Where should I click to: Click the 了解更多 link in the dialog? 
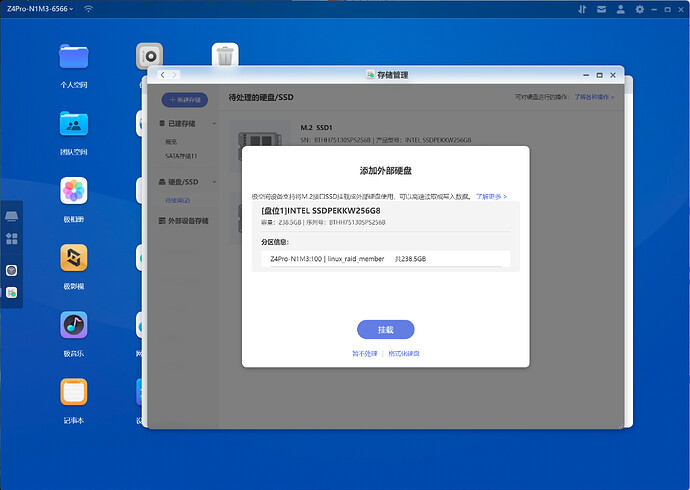(x=491, y=196)
